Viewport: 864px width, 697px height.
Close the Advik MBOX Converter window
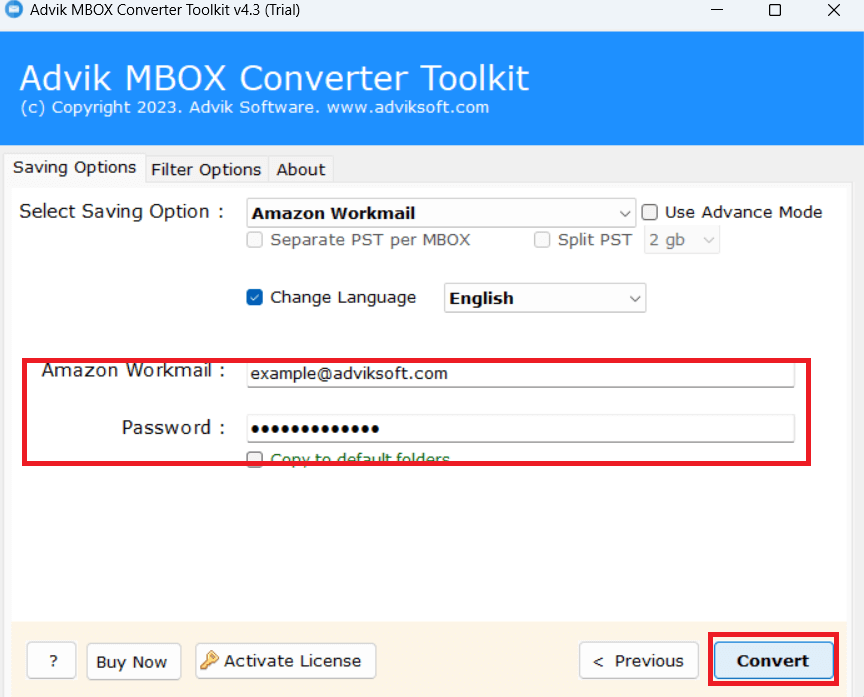(834, 10)
